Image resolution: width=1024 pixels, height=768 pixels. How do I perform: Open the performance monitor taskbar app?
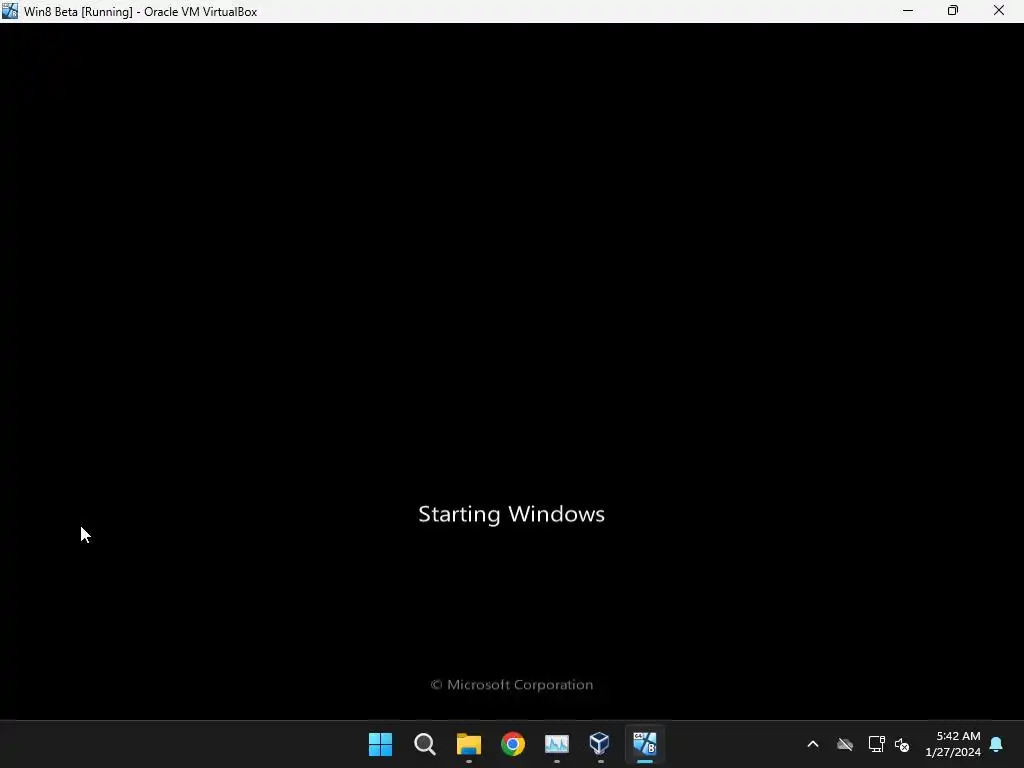(x=556, y=744)
